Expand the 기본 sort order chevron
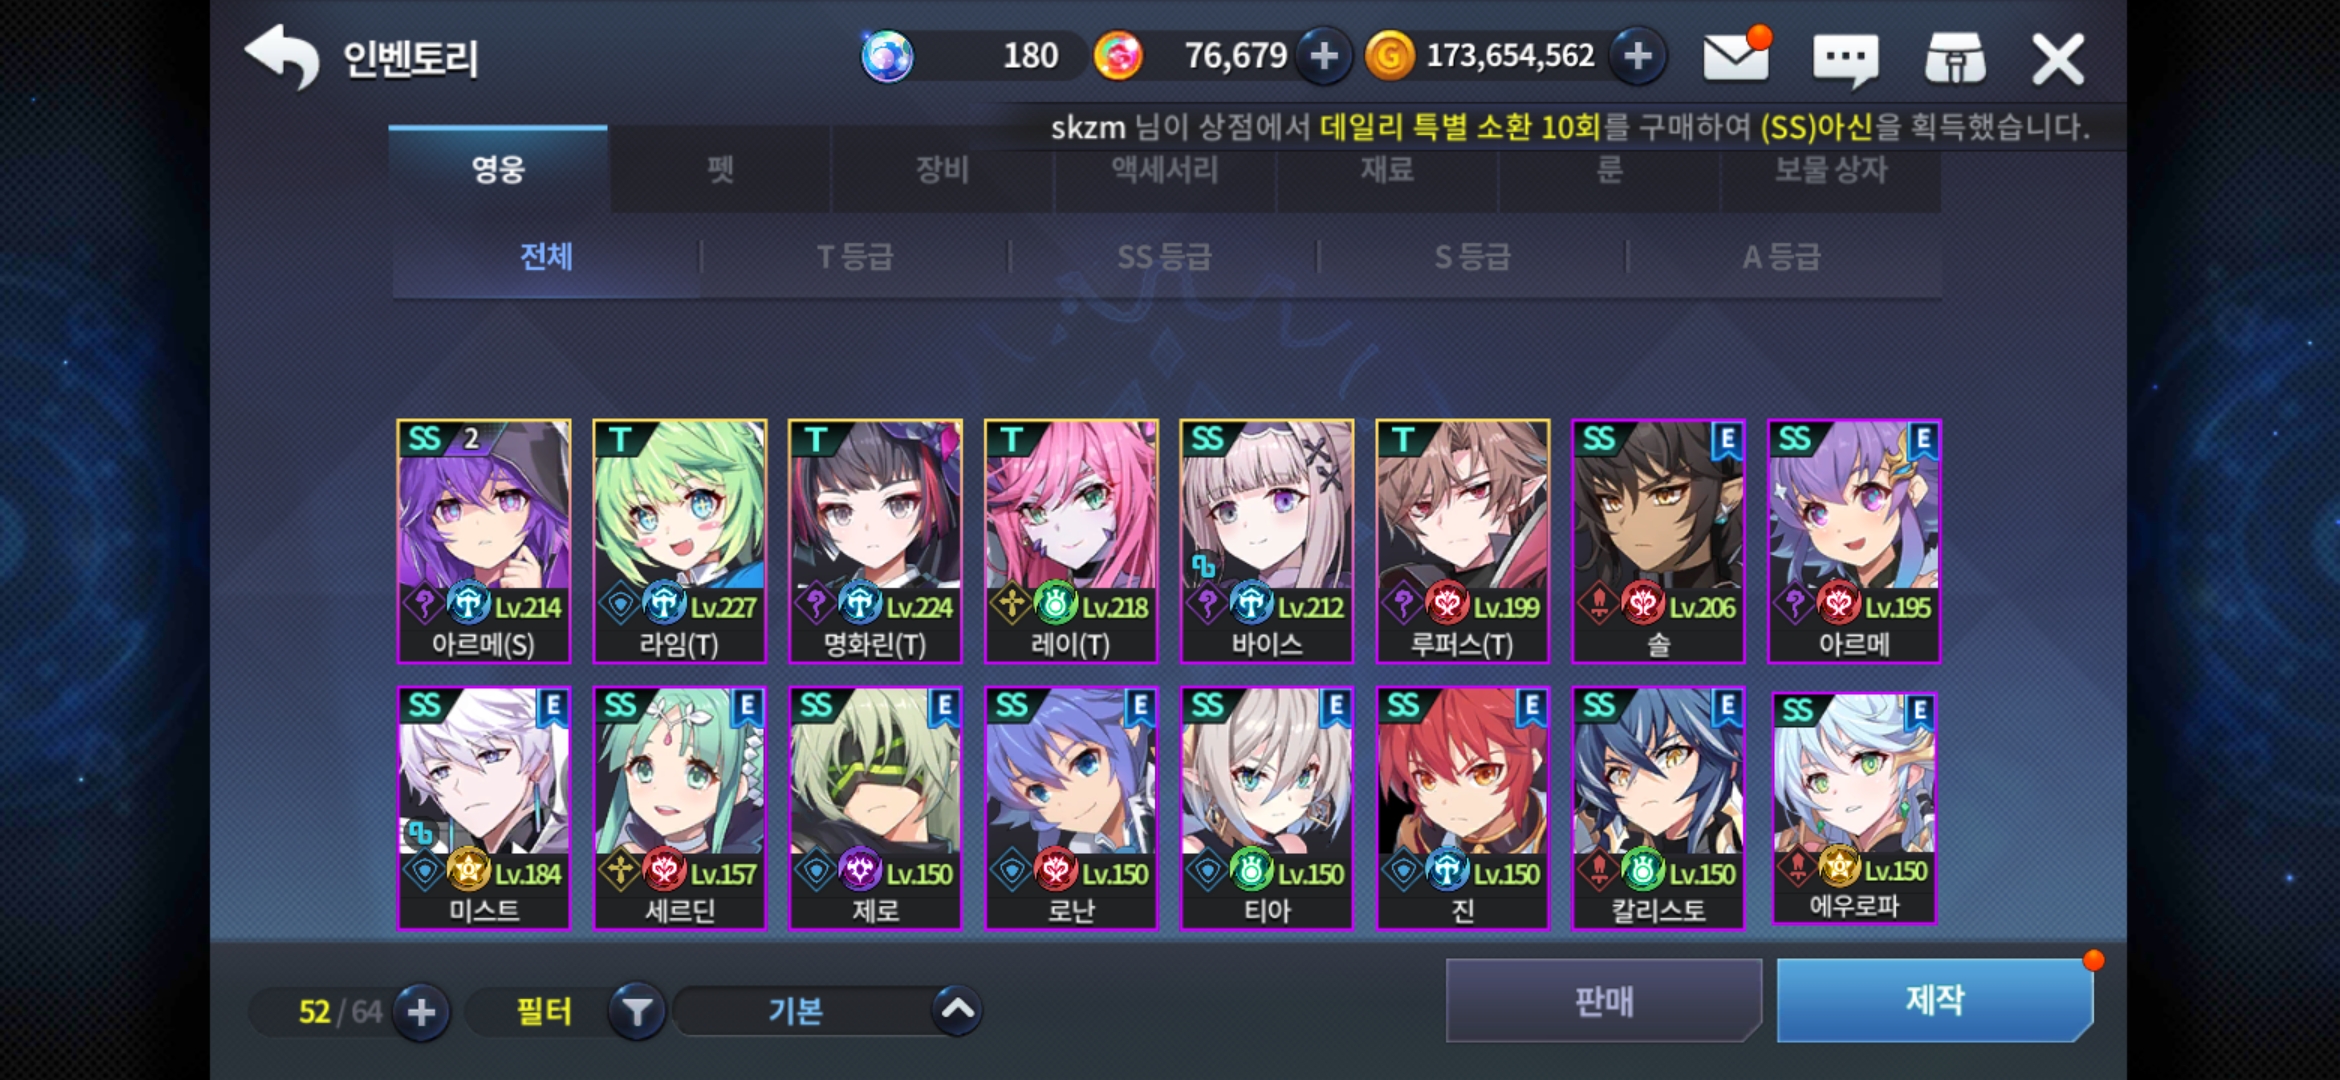 click(957, 1010)
